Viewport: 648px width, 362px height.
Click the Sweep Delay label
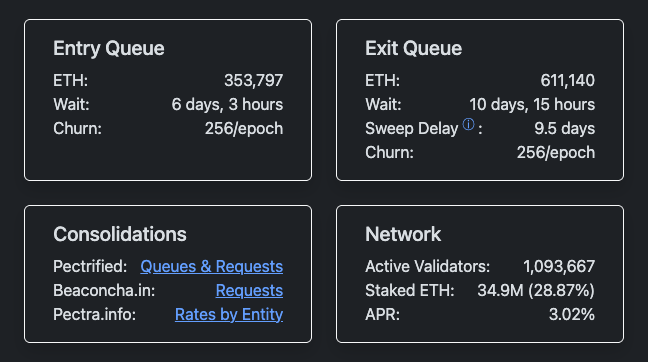(x=412, y=129)
